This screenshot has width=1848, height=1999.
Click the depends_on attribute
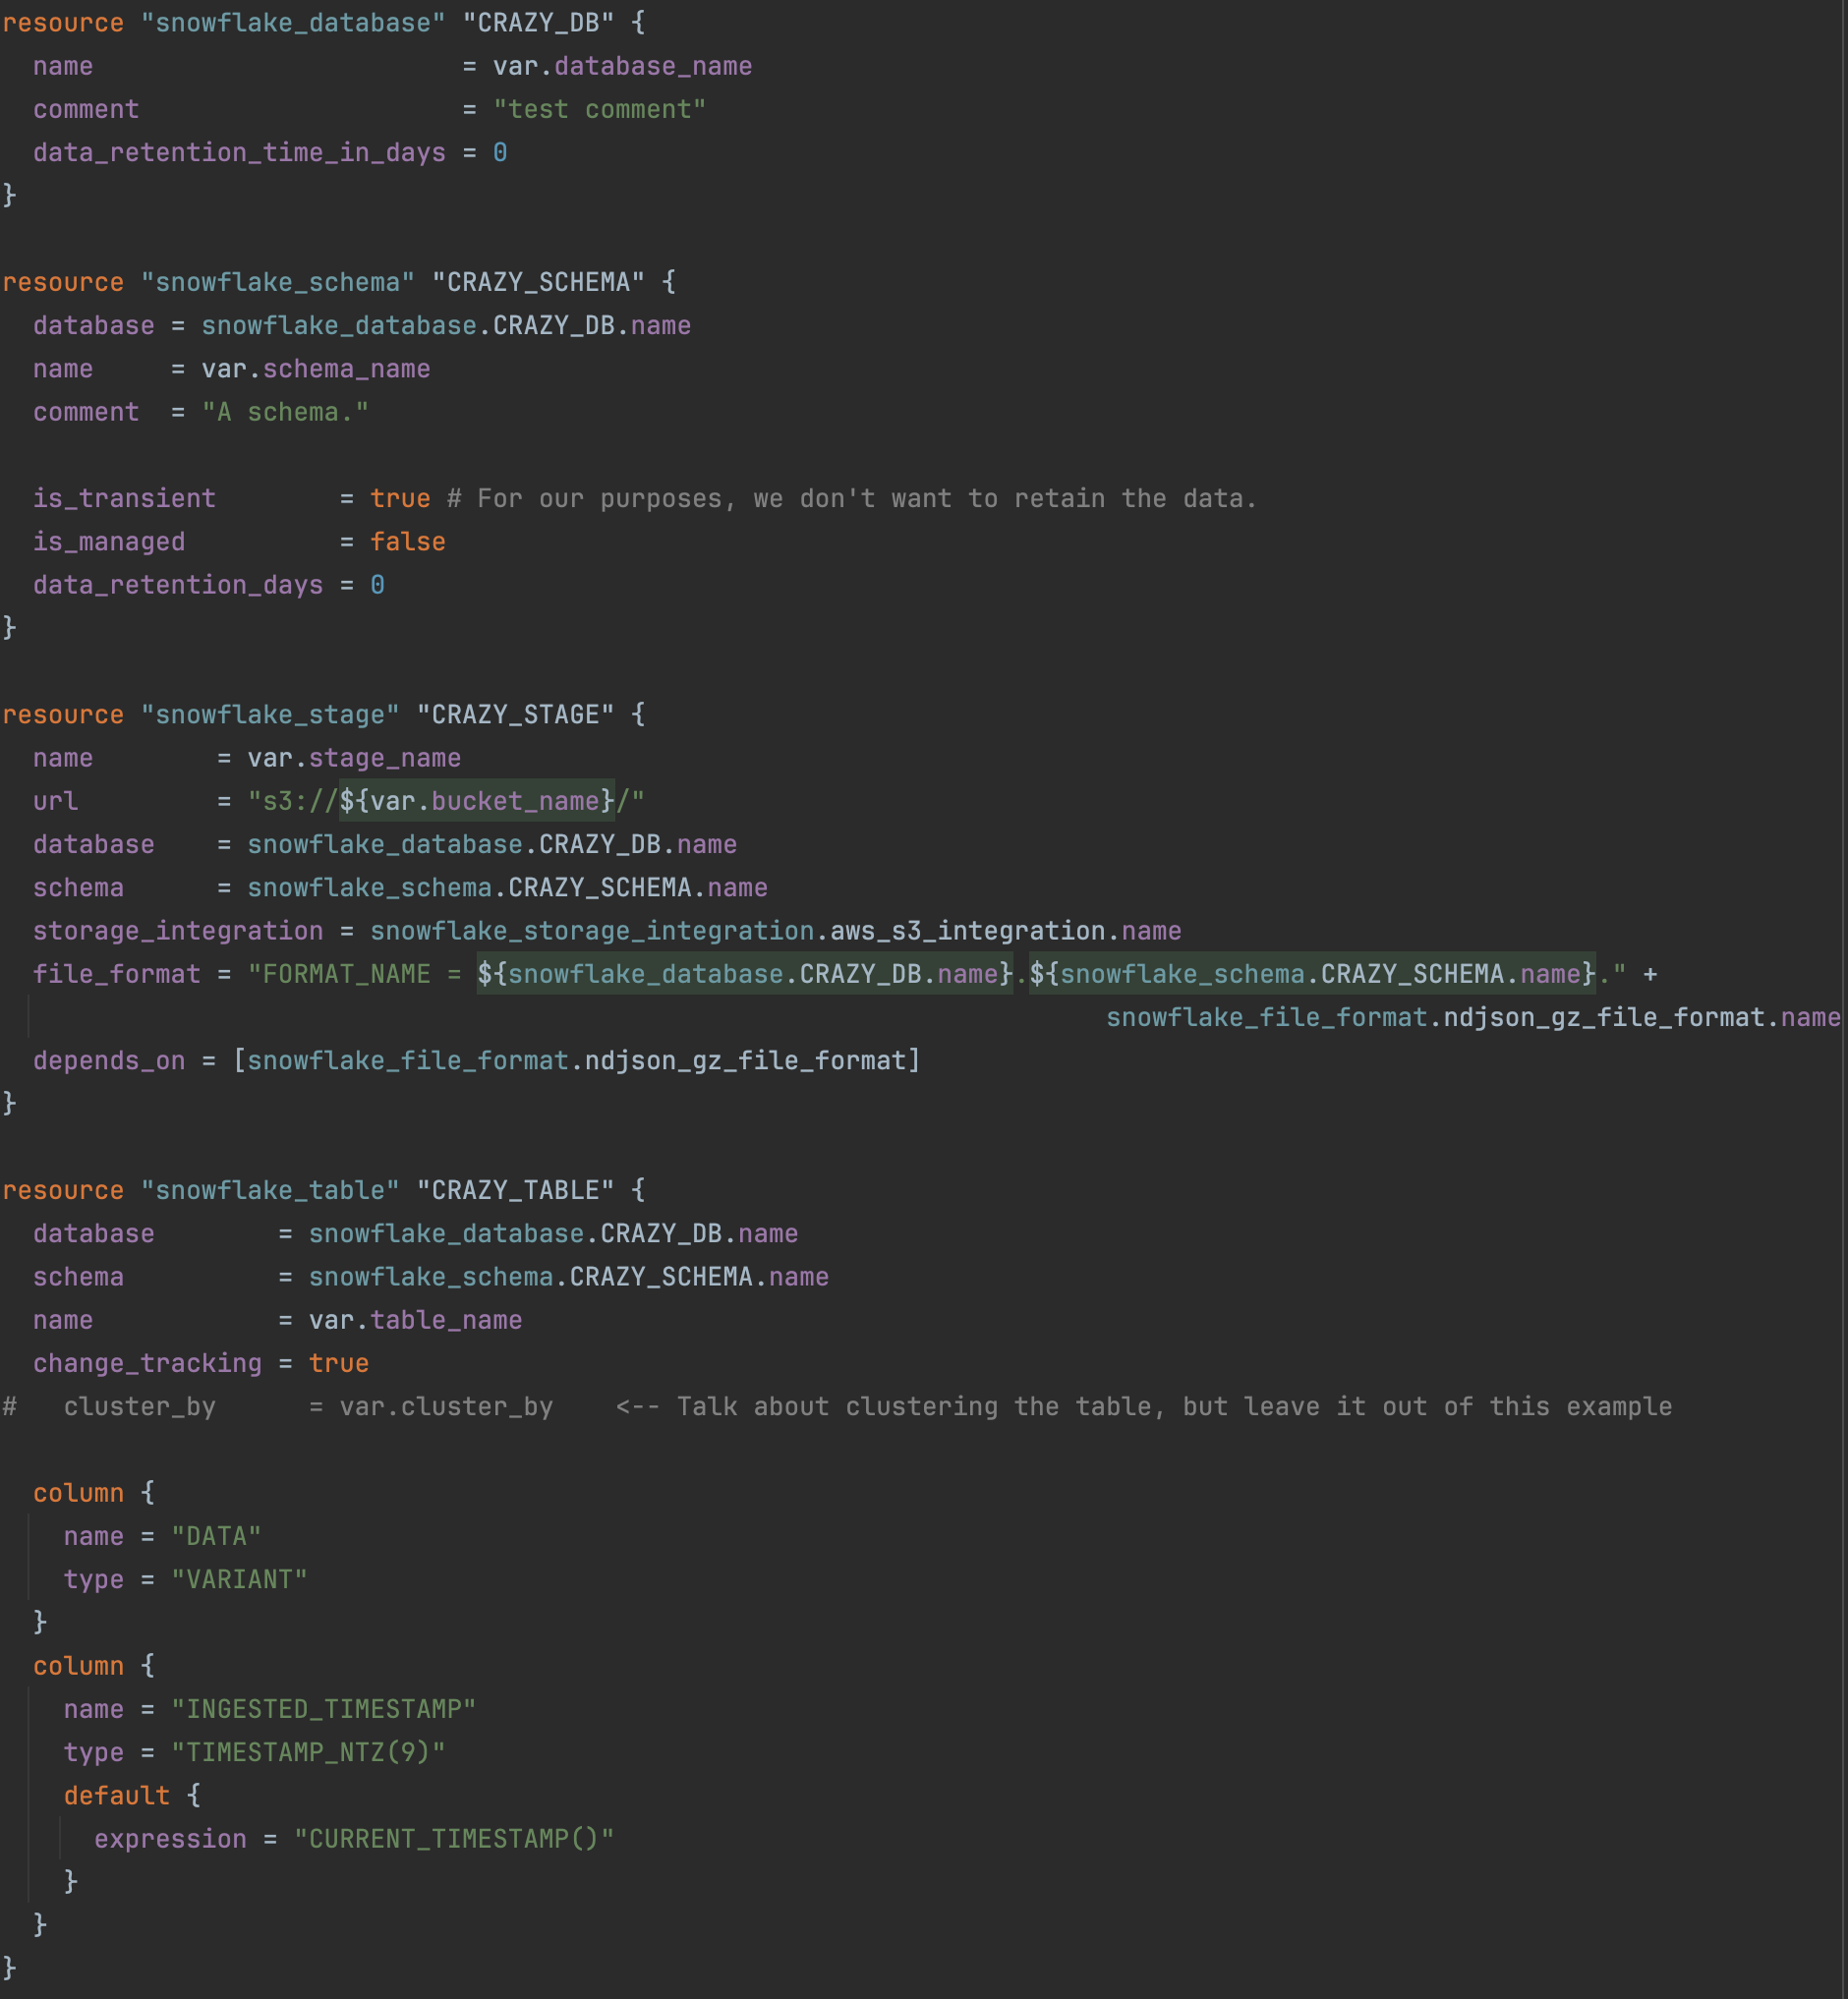[109, 1061]
